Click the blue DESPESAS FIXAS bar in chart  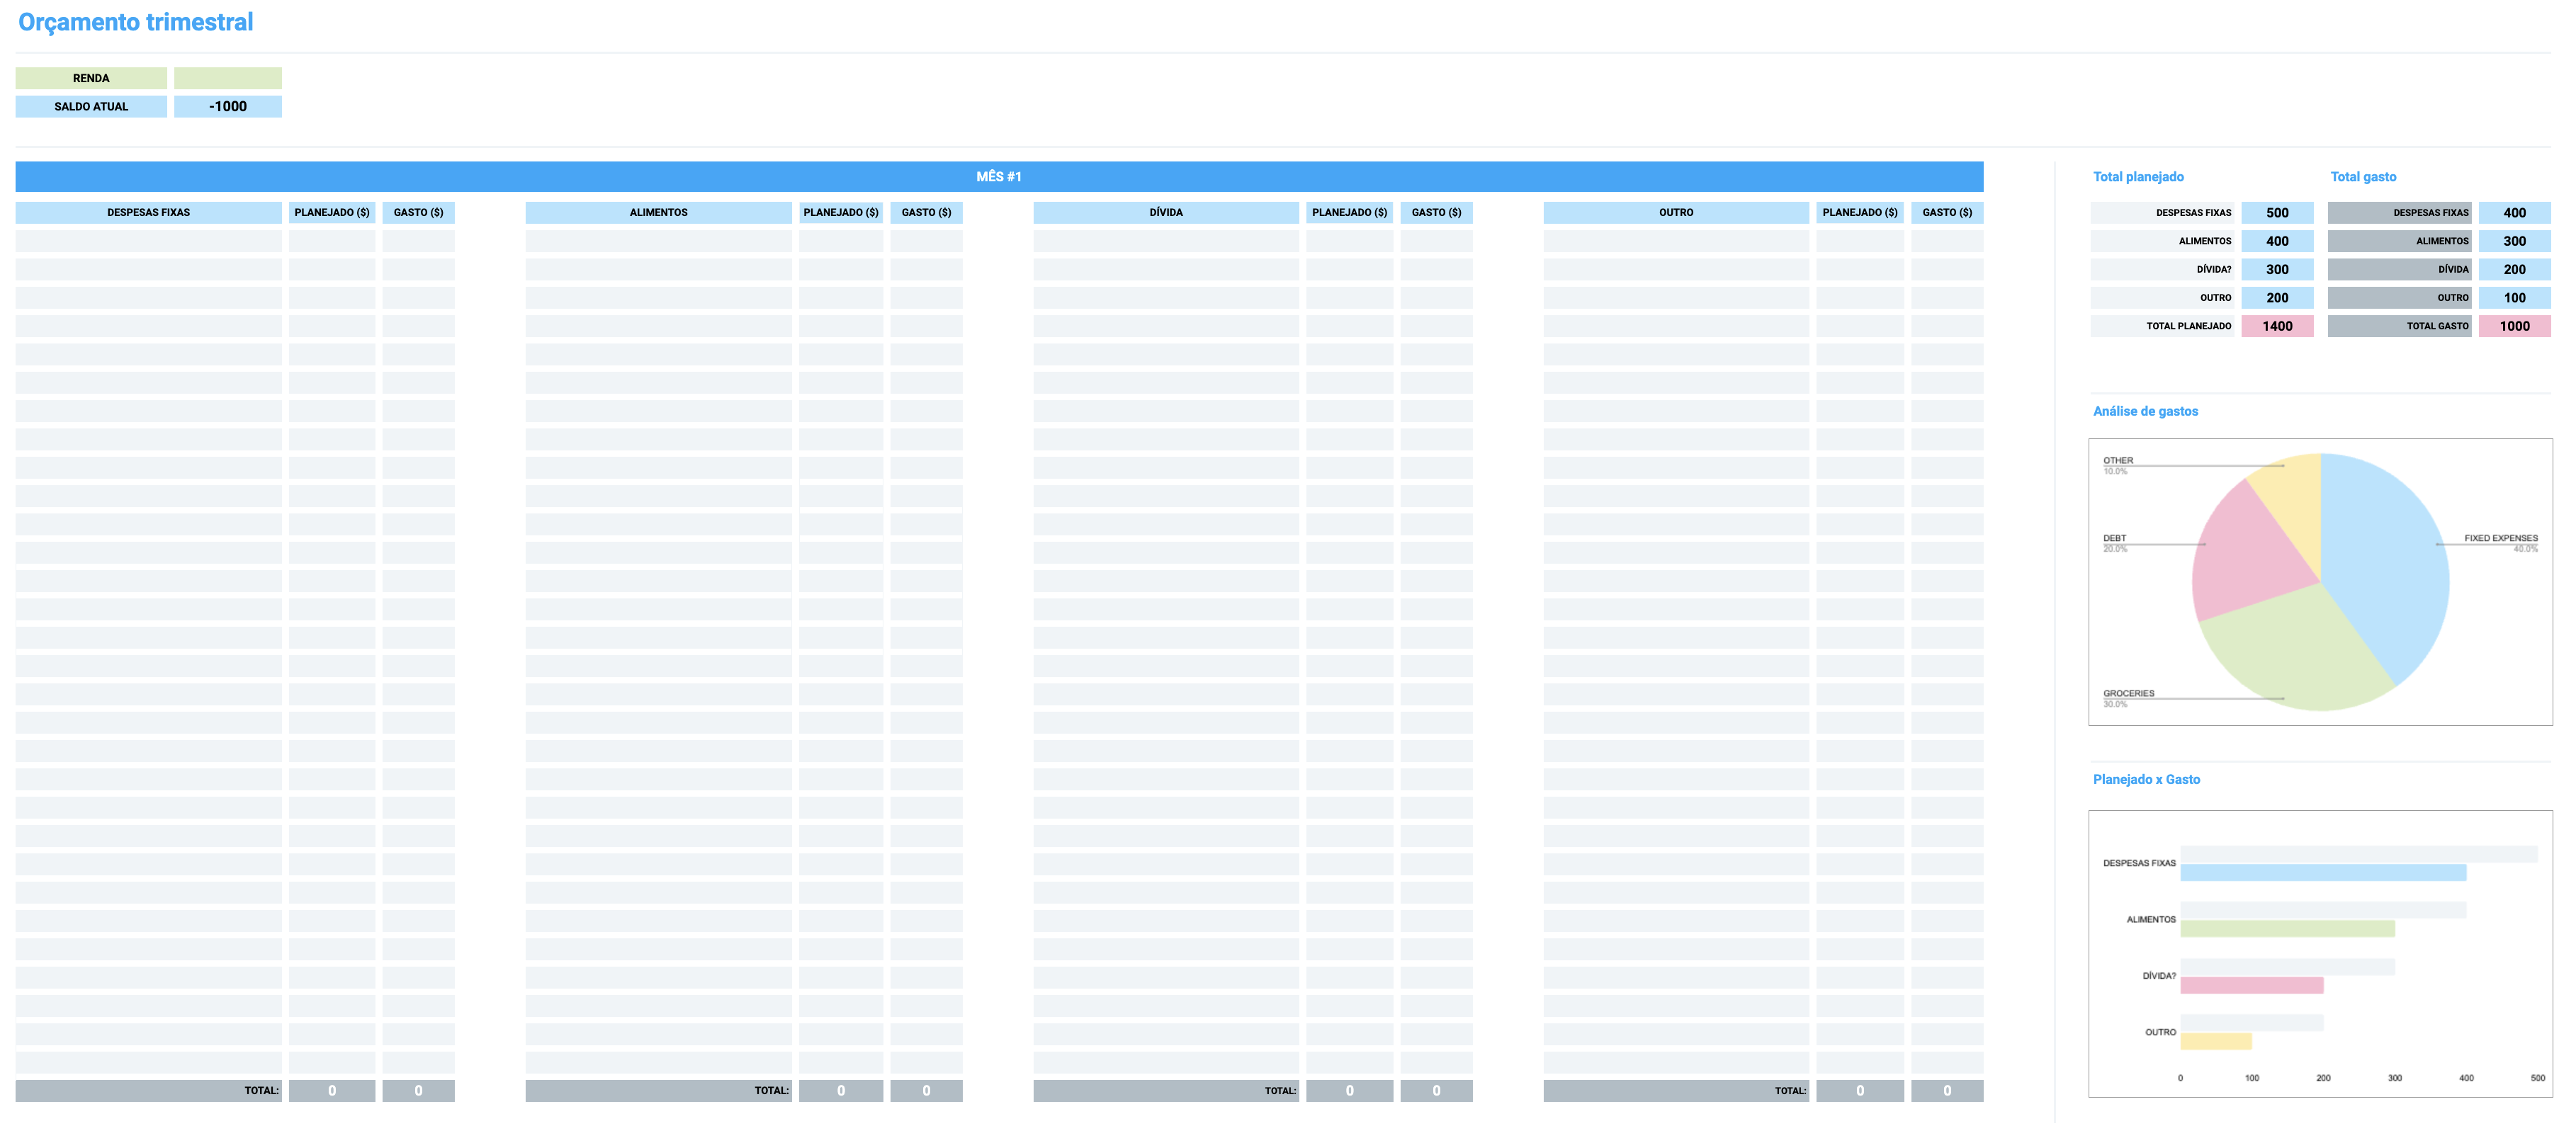pyautogui.click(x=2323, y=873)
